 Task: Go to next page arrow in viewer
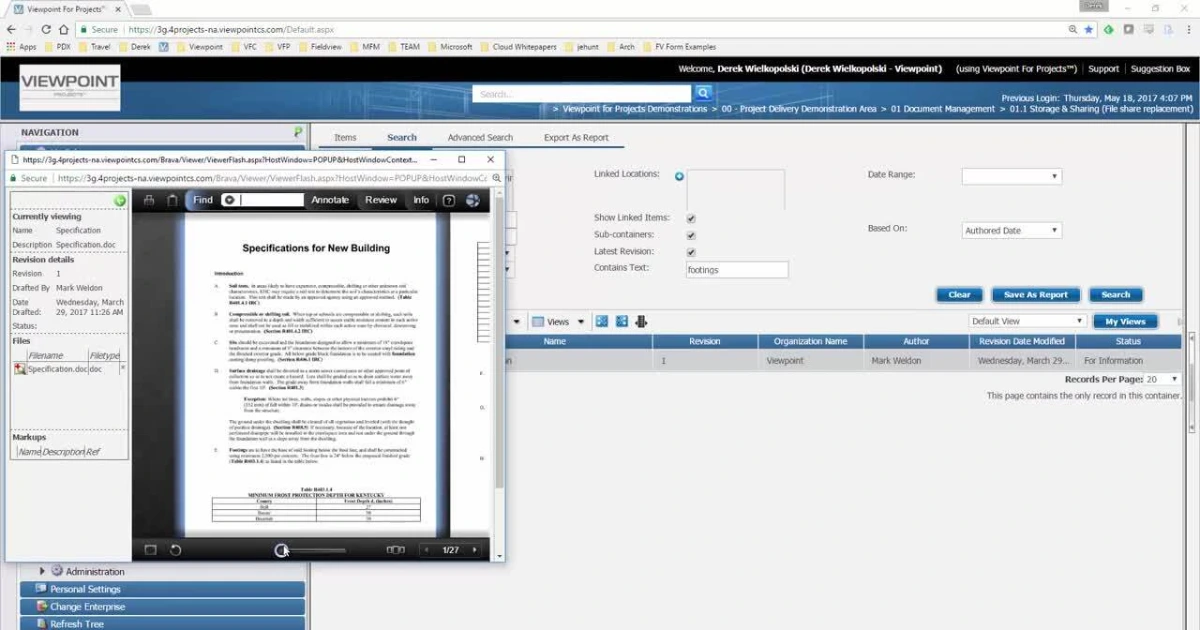[474, 550]
